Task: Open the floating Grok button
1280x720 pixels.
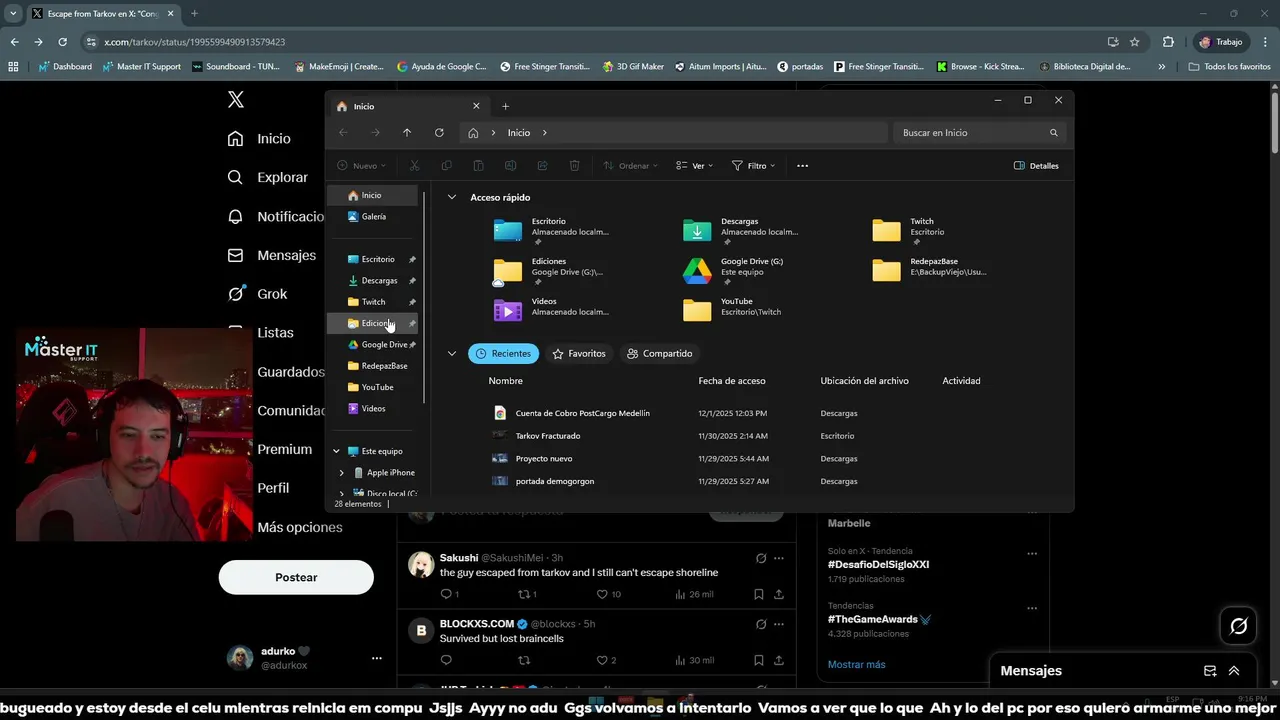Action: [x=1239, y=626]
